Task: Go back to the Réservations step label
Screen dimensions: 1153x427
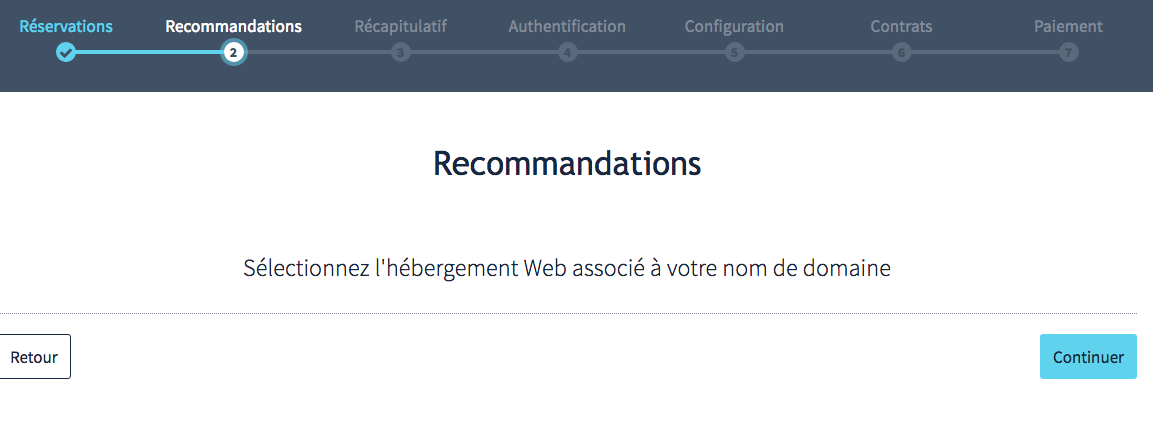Action: coord(66,27)
